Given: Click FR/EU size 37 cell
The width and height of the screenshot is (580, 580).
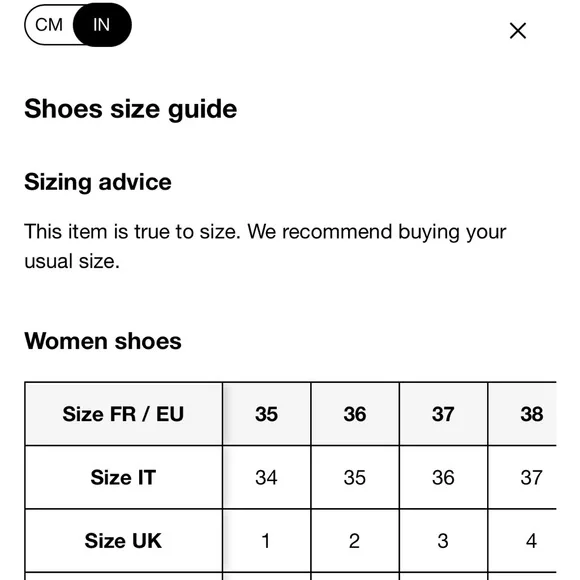Looking at the screenshot, I should coord(444,414).
